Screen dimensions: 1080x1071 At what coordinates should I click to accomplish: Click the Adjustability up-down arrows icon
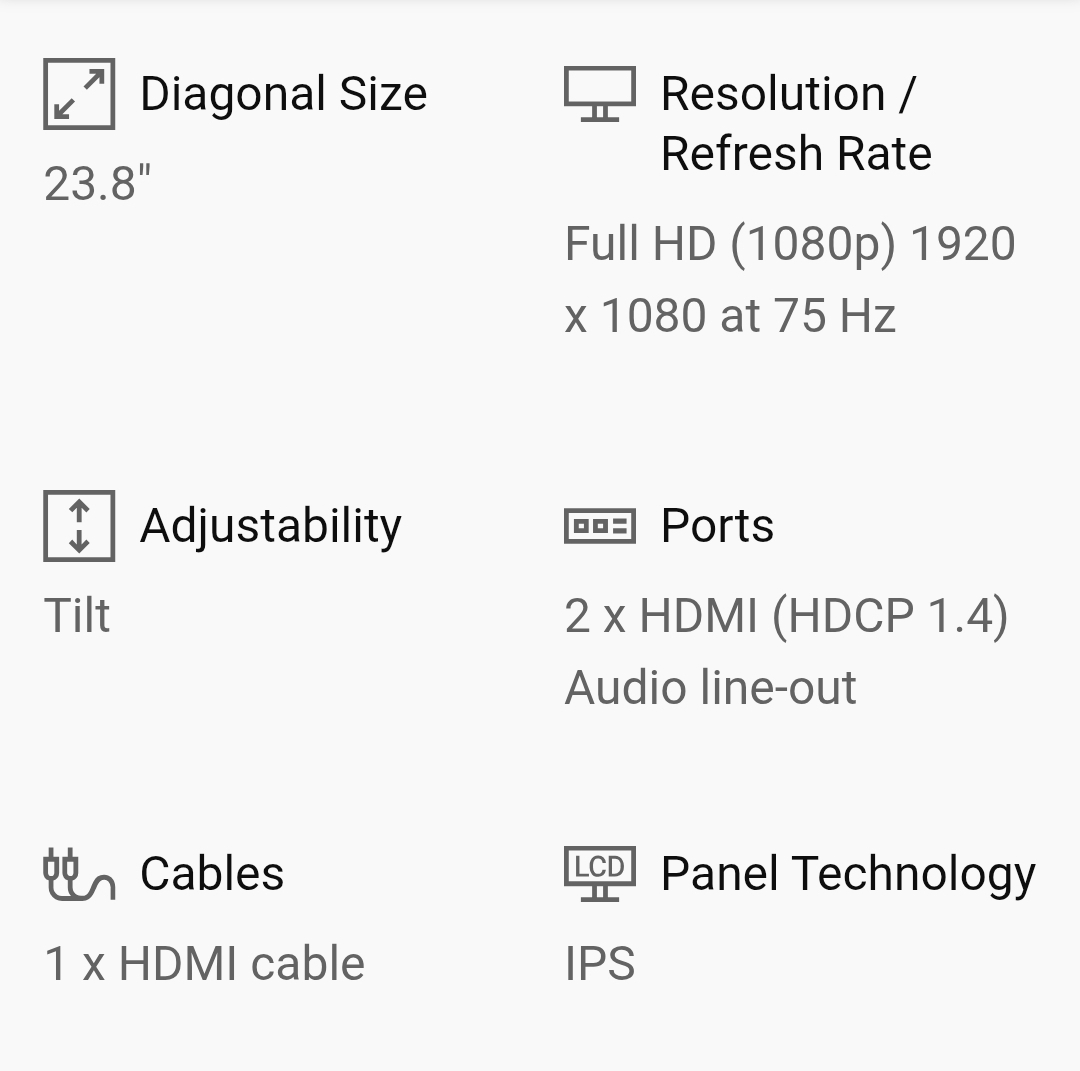pyautogui.click(x=79, y=526)
